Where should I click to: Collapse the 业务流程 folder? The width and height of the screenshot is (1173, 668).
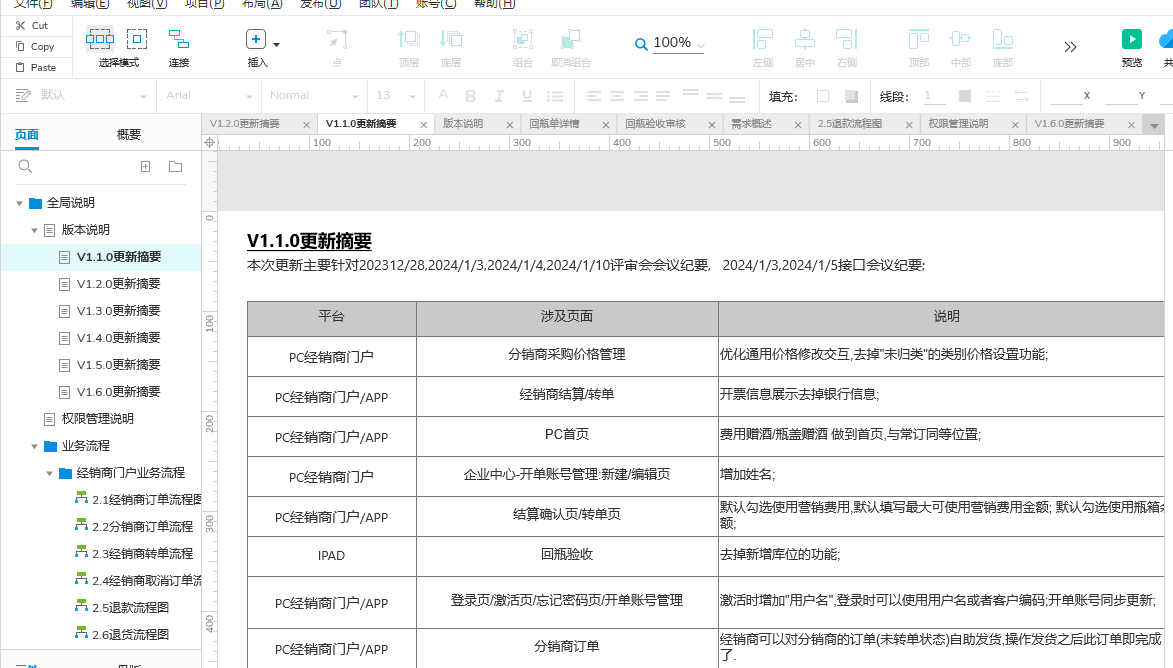[35, 446]
